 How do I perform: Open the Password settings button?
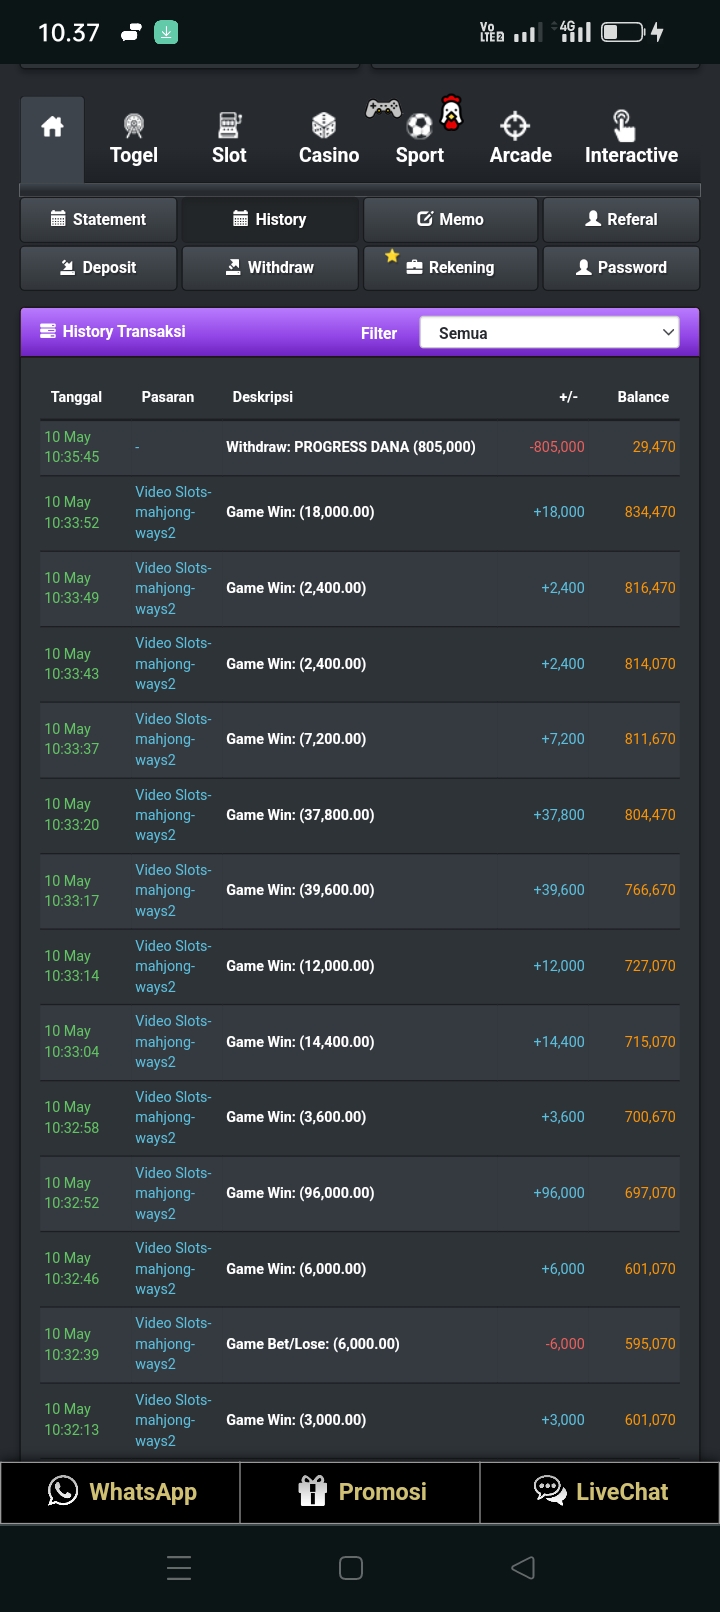621,267
